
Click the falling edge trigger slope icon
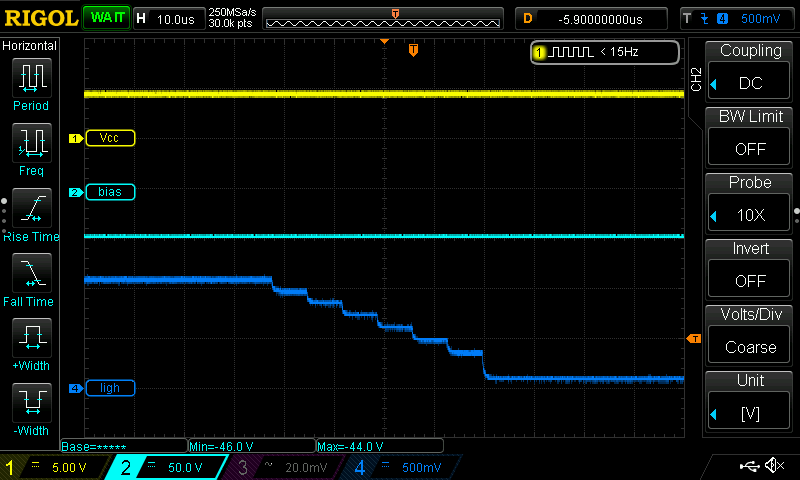pos(705,19)
